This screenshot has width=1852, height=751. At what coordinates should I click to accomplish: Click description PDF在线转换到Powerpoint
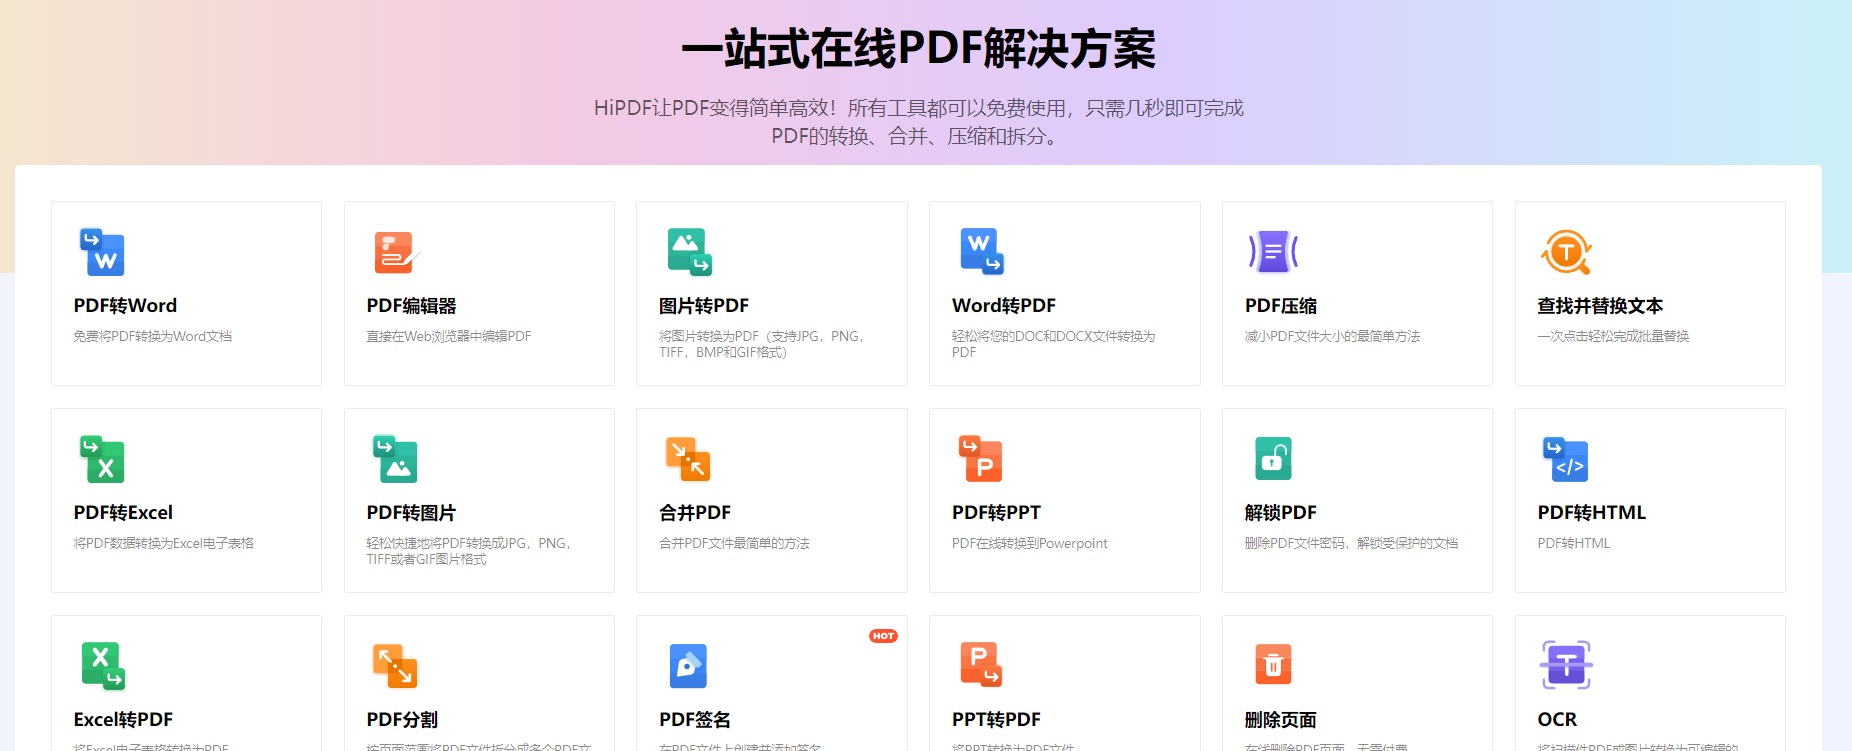point(1030,543)
